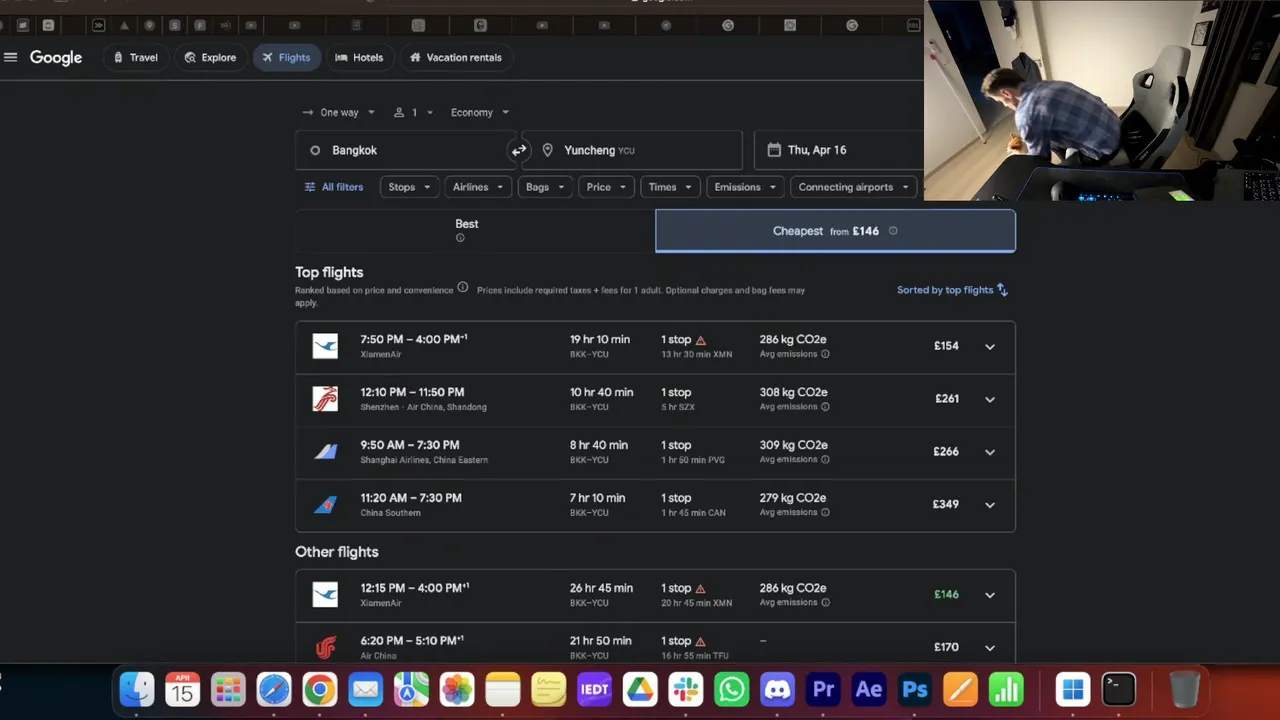The width and height of the screenshot is (1280, 720).
Task: Click the Google logo
Action: click(x=56, y=58)
